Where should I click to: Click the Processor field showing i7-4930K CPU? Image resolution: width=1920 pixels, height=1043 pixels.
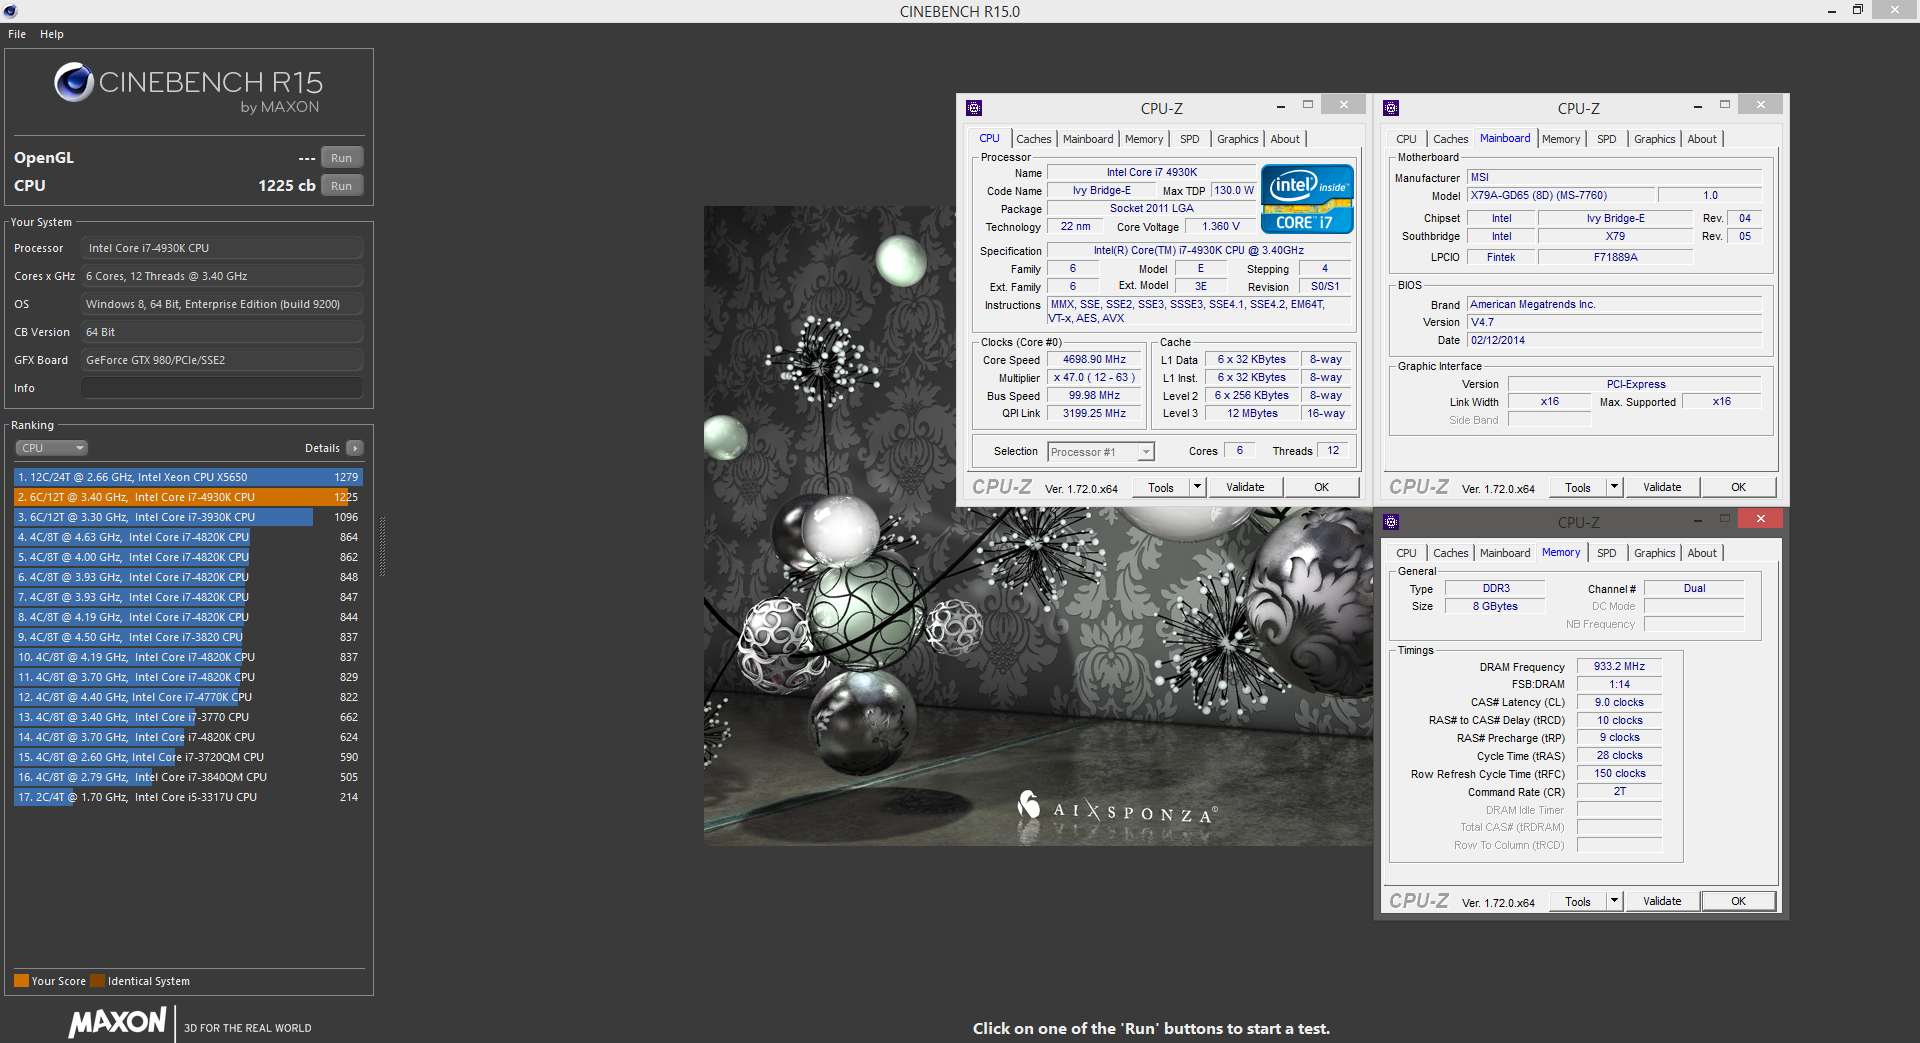click(x=222, y=248)
